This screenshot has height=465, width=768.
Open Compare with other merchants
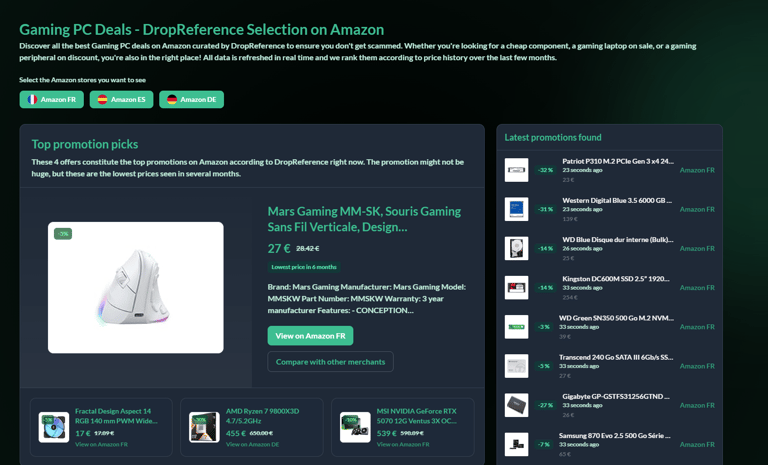tap(331, 362)
